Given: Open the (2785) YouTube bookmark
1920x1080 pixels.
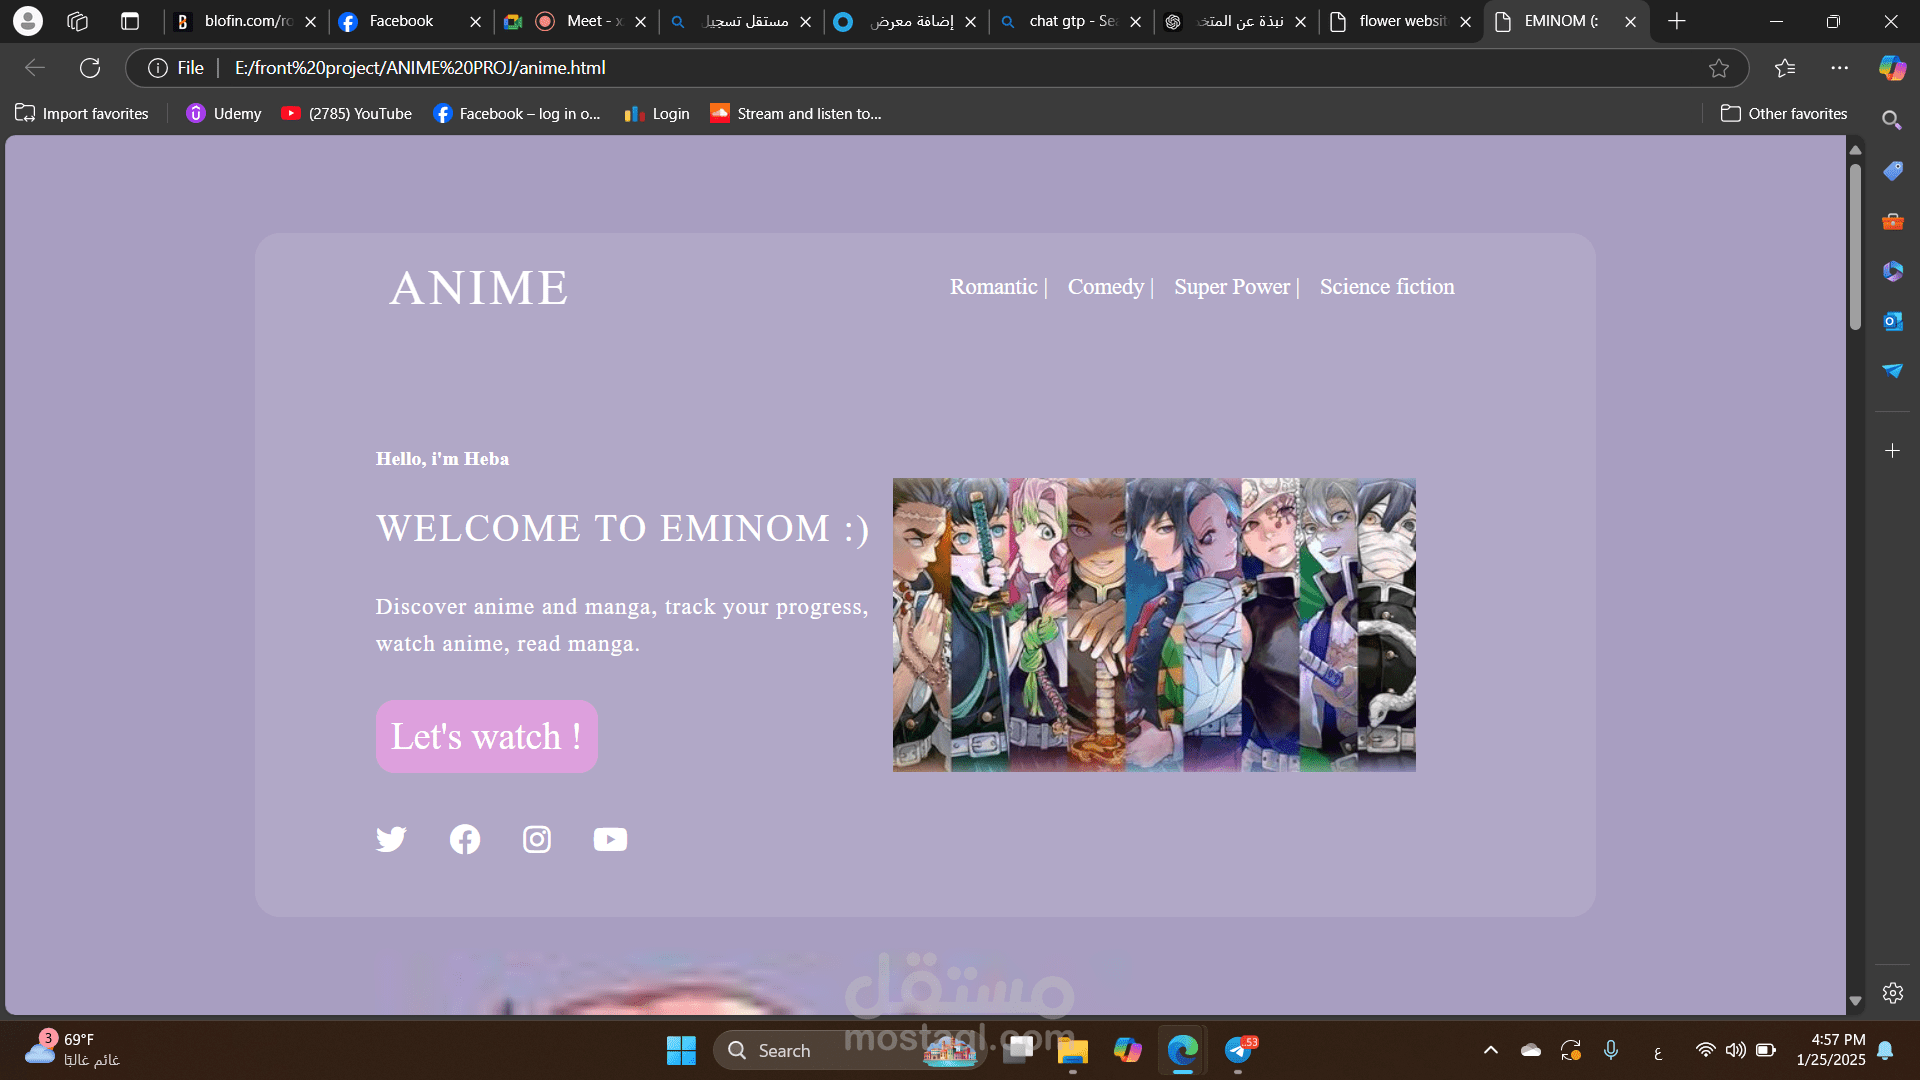Looking at the screenshot, I should [x=347, y=114].
